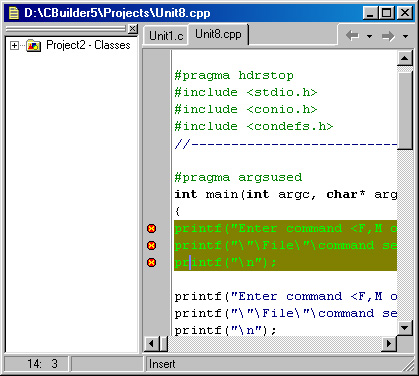
Task: Click the #include <condefs.h> line
Action: (x=254, y=126)
